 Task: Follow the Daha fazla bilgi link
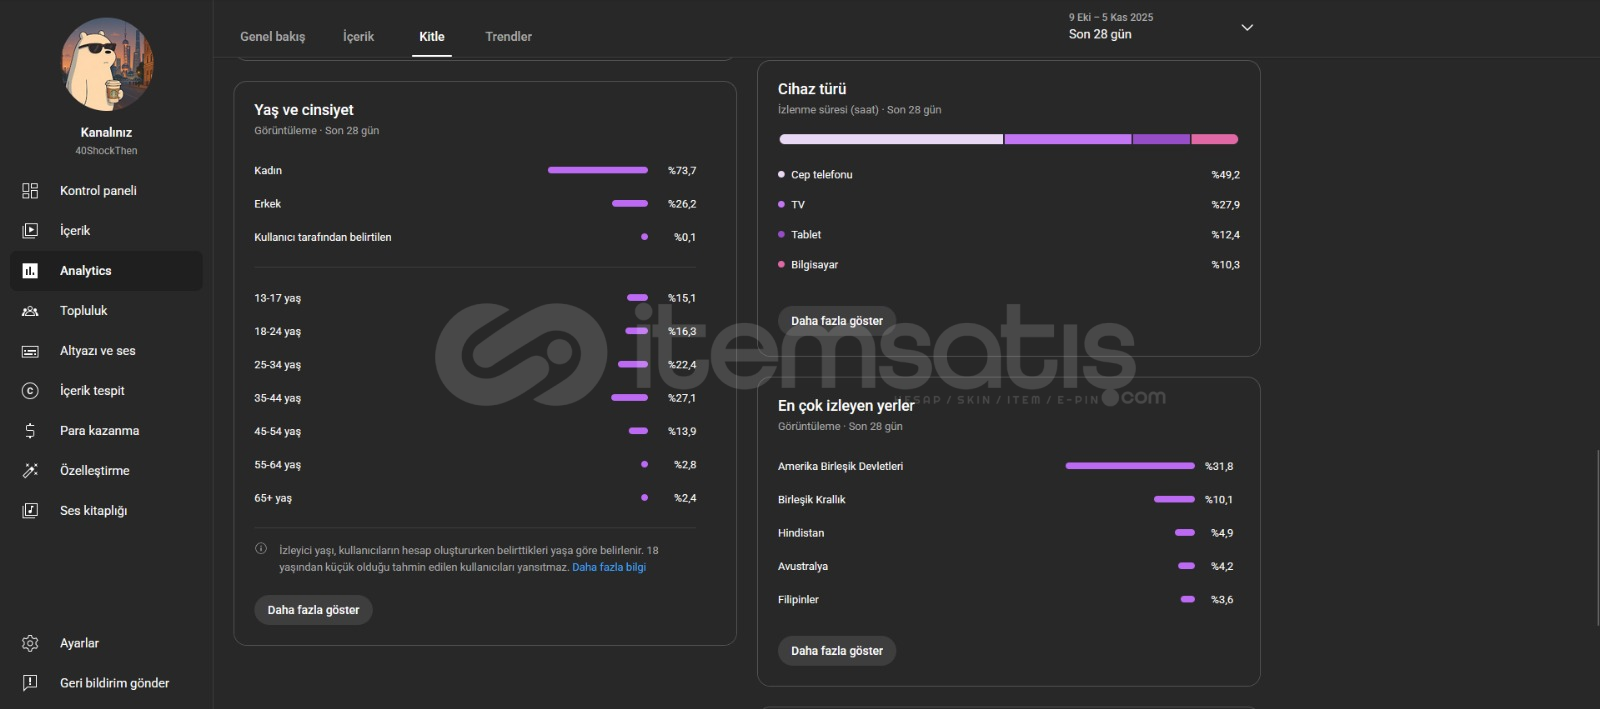pos(608,567)
